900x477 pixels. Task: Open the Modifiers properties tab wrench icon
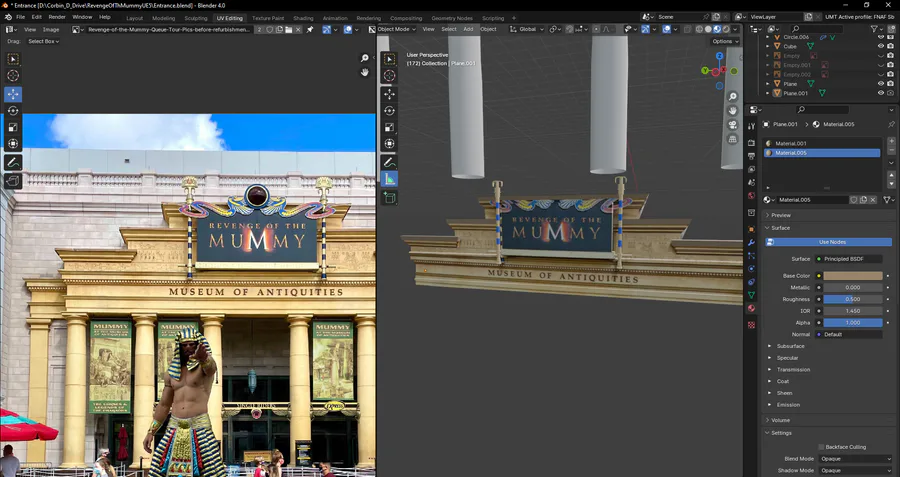[751, 242]
